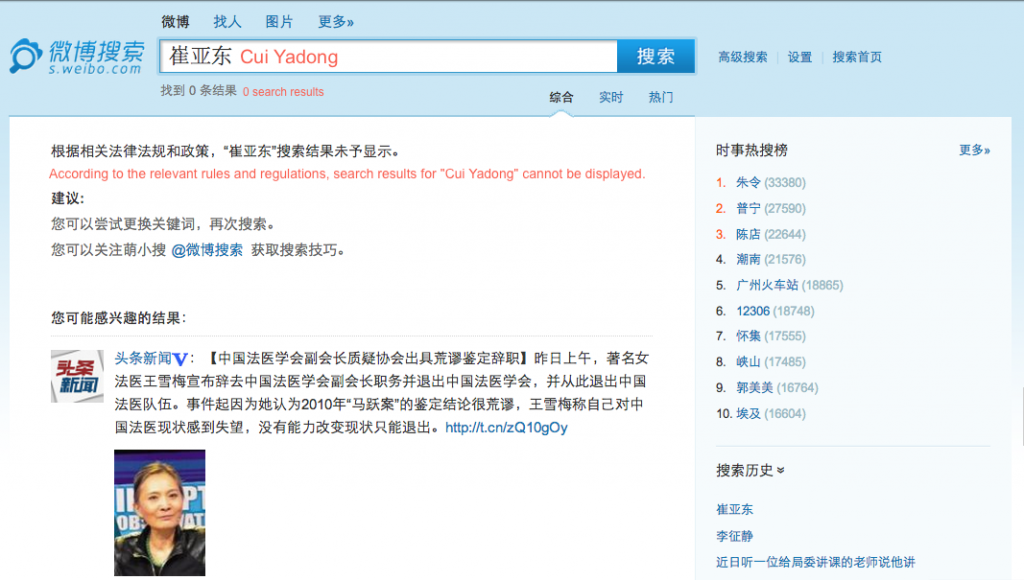Screen dimensions: 1024x580
Task: Collapse the 搜索历史 section chevron
Action: click(x=781, y=470)
